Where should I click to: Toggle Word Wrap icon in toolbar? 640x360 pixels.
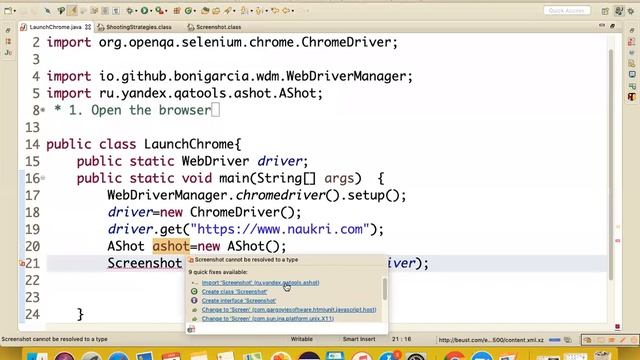[94, 11]
